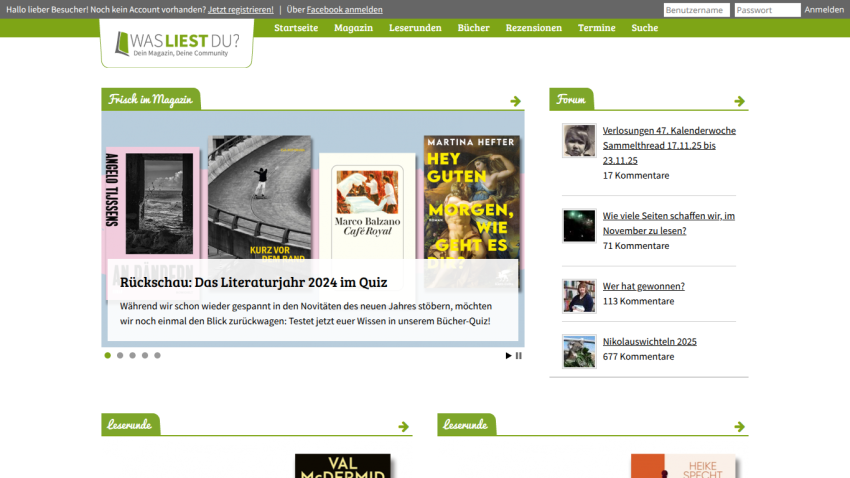Open the left Leserunde arrow
850x478 pixels.
[x=403, y=427]
